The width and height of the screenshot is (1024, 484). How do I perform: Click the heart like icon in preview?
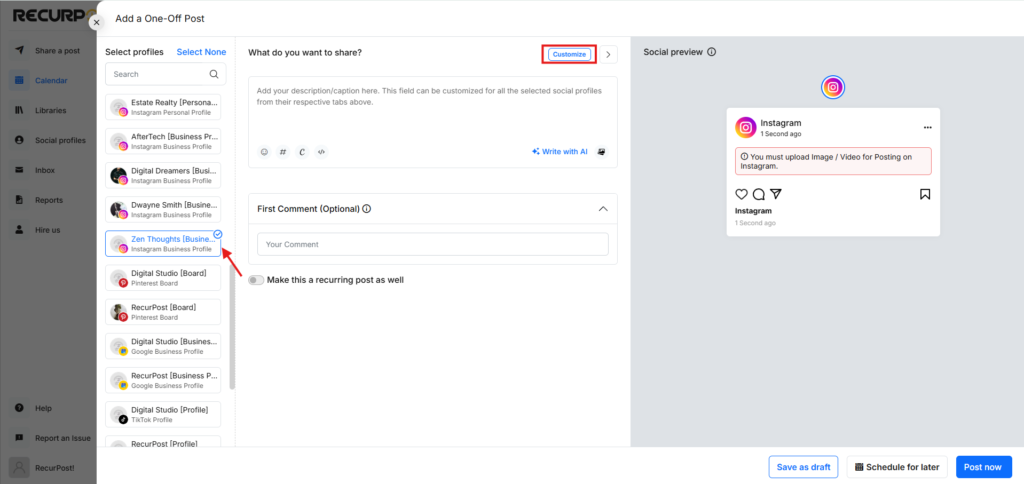(x=741, y=194)
